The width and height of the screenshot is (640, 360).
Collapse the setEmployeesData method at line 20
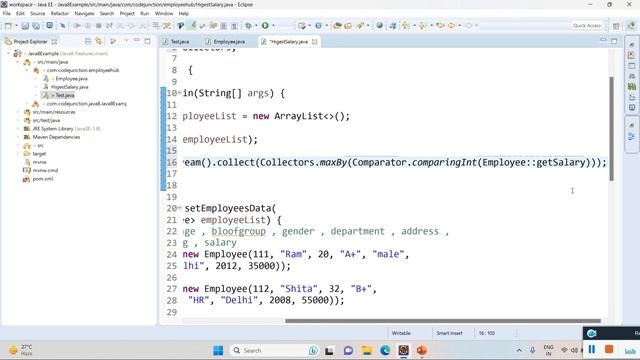pyautogui.click(x=180, y=208)
